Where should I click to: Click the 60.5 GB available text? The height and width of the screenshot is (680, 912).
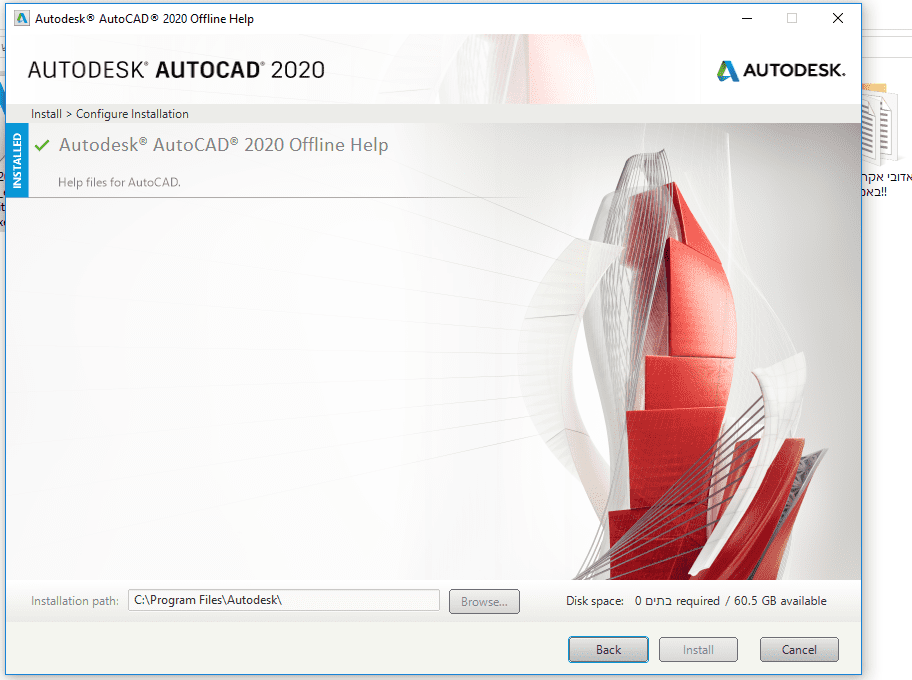coord(780,601)
